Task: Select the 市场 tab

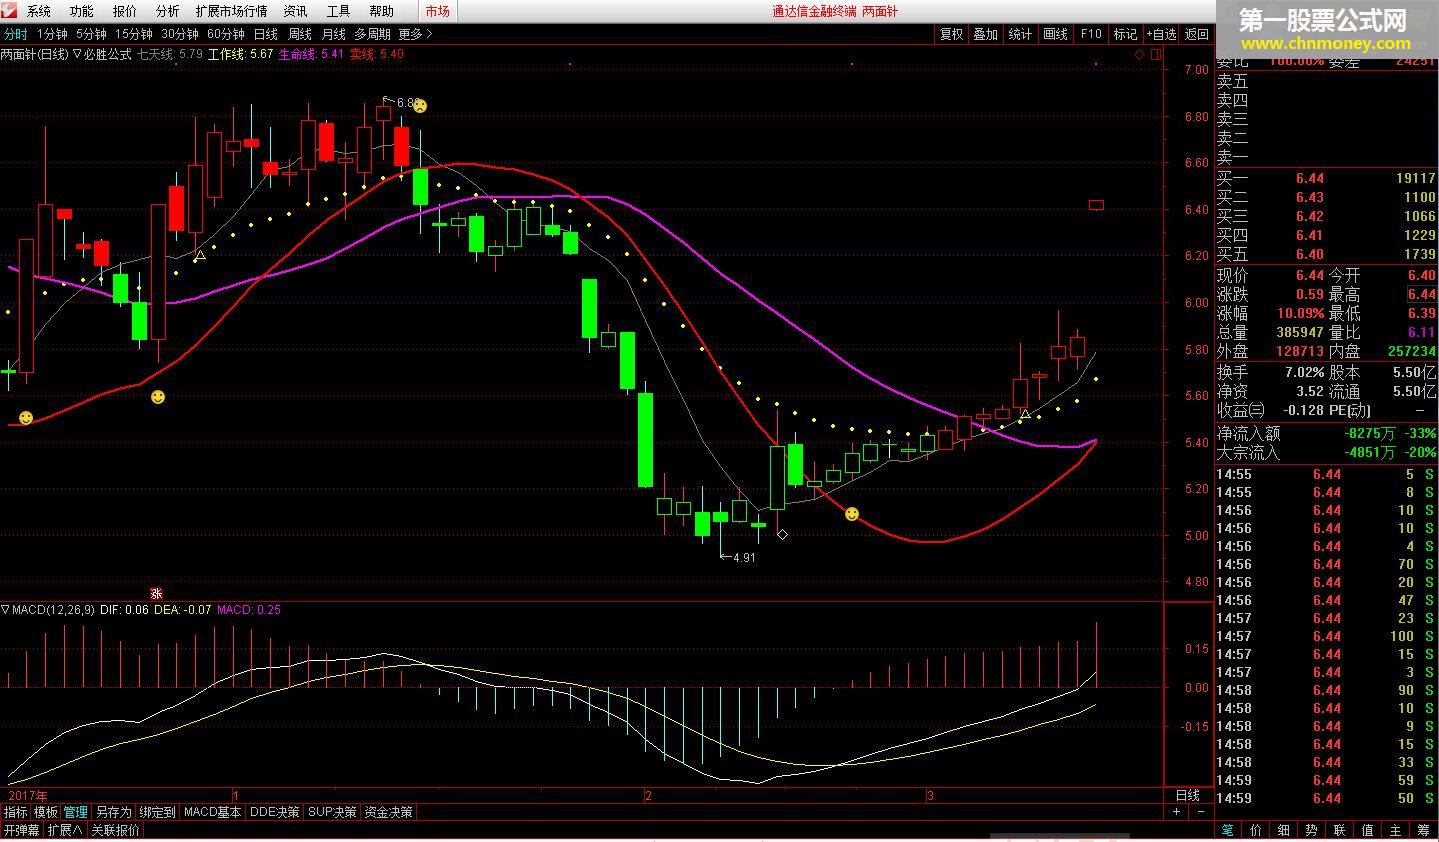Action: pos(437,11)
